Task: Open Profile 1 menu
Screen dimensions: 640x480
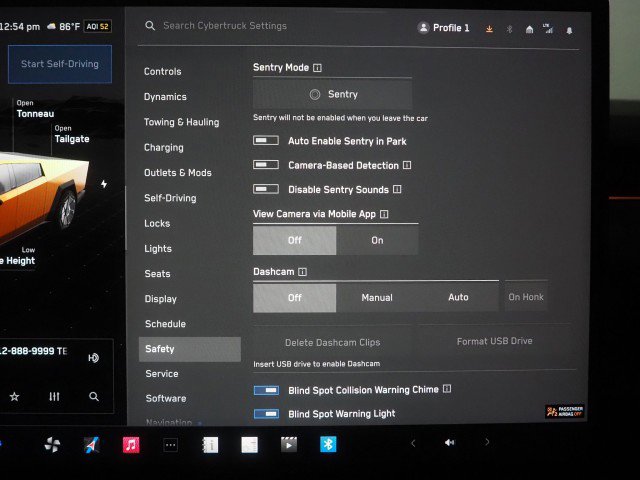Action: click(x=443, y=28)
